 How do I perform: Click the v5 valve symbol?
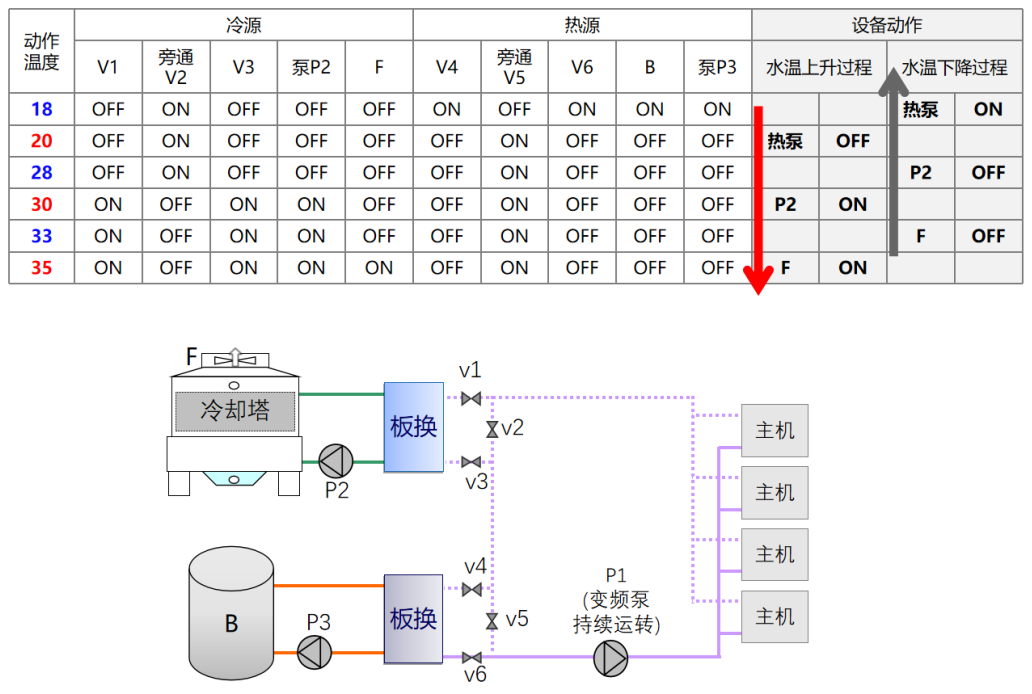pos(491,621)
